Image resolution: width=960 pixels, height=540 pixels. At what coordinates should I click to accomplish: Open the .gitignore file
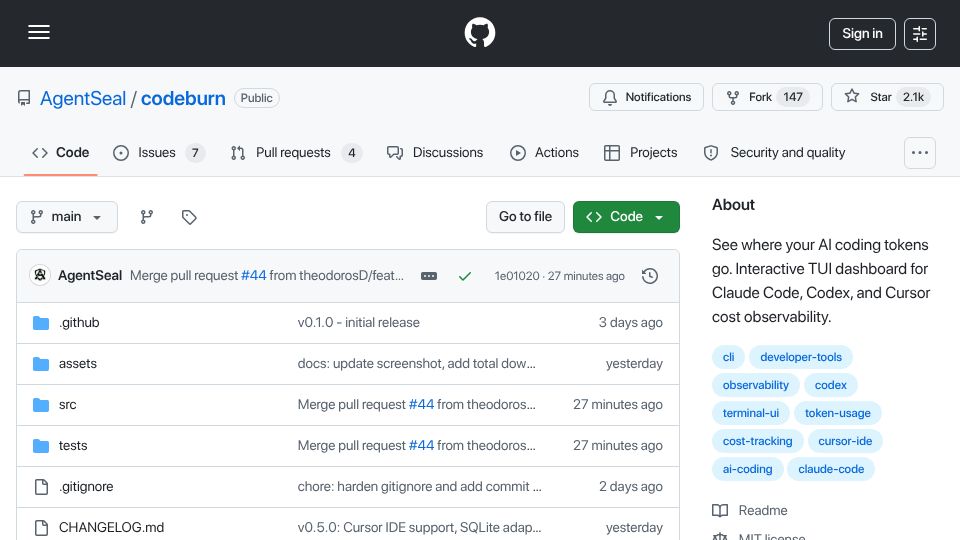coord(86,487)
